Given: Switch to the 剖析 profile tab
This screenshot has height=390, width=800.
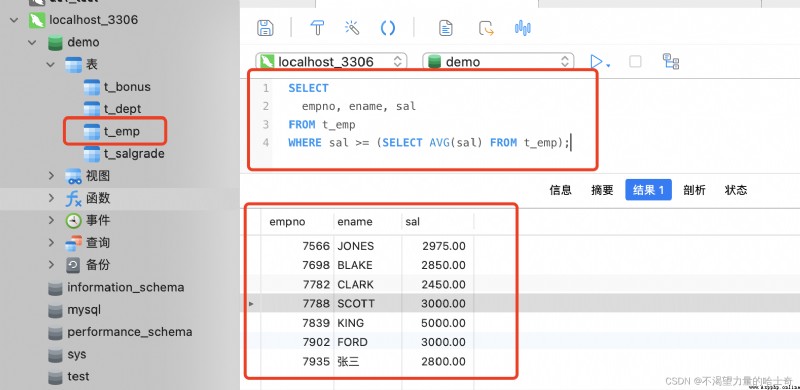Looking at the screenshot, I should 694,190.
